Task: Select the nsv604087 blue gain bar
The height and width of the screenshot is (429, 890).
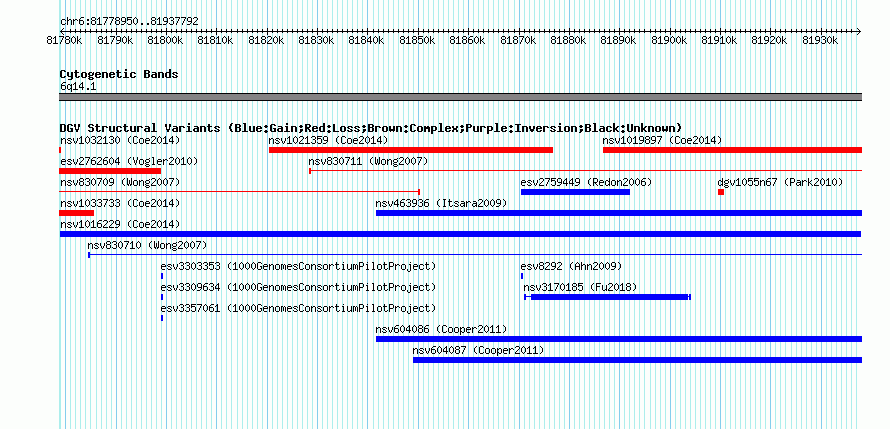Action: pos(637,360)
